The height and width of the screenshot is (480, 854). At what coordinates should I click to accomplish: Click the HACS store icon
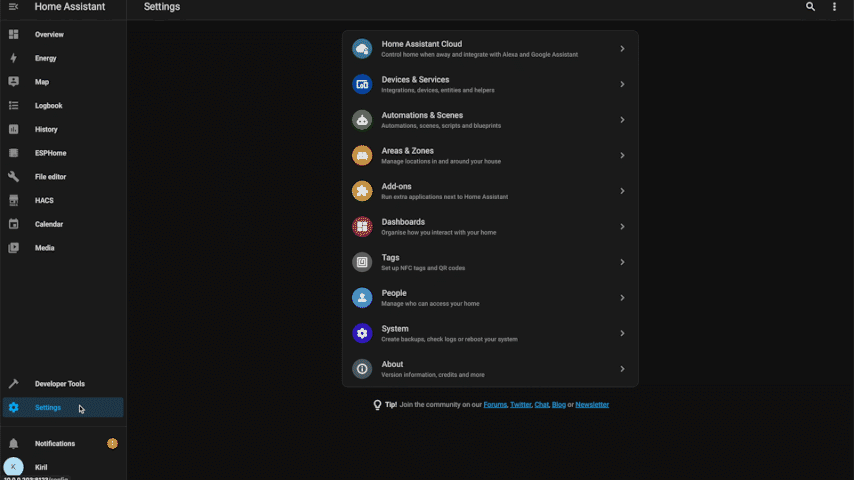14,200
